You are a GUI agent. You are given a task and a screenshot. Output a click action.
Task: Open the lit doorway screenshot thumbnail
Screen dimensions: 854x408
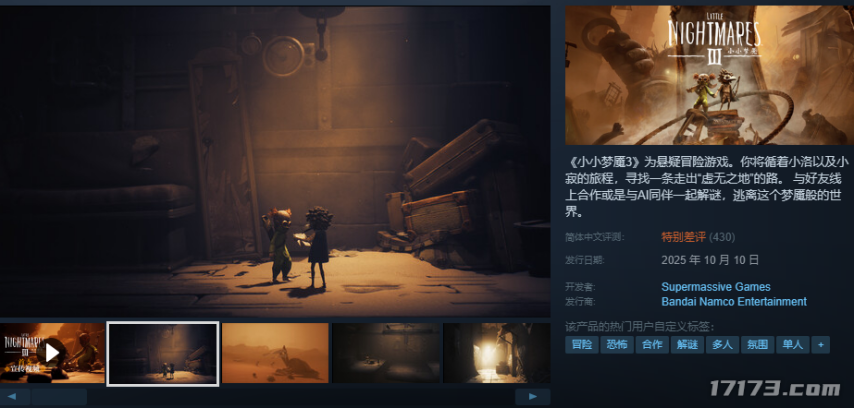click(x=496, y=352)
